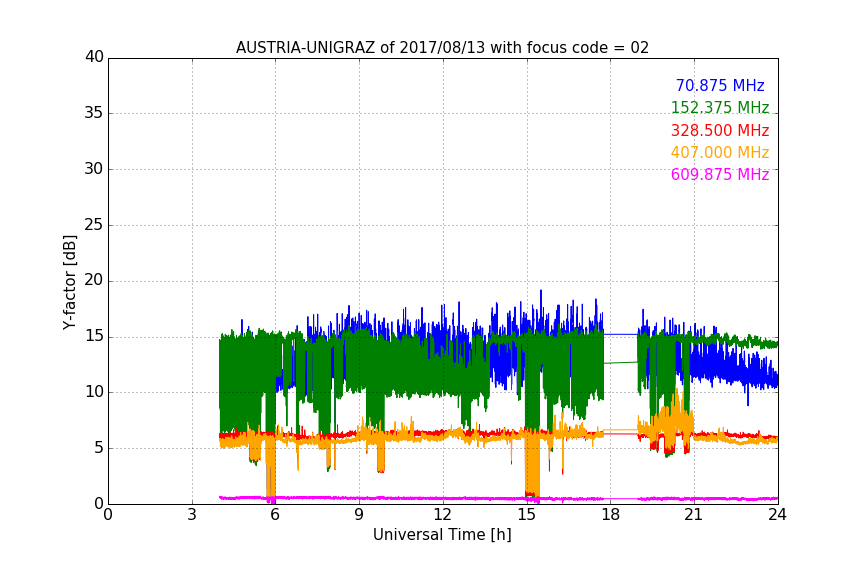
Task: Click the x-axis tick label 21
Action: tap(694, 515)
